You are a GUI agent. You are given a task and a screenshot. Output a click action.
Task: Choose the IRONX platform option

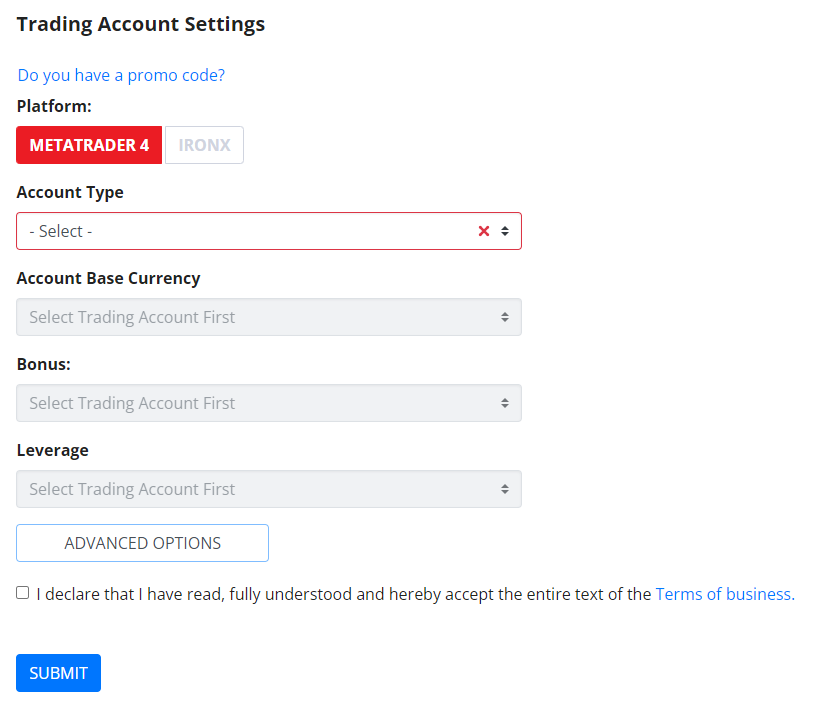pyautogui.click(x=205, y=145)
